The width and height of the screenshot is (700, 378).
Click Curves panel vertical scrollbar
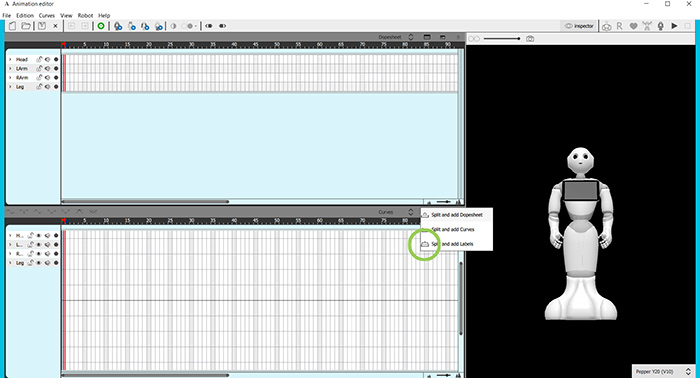click(461, 298)
